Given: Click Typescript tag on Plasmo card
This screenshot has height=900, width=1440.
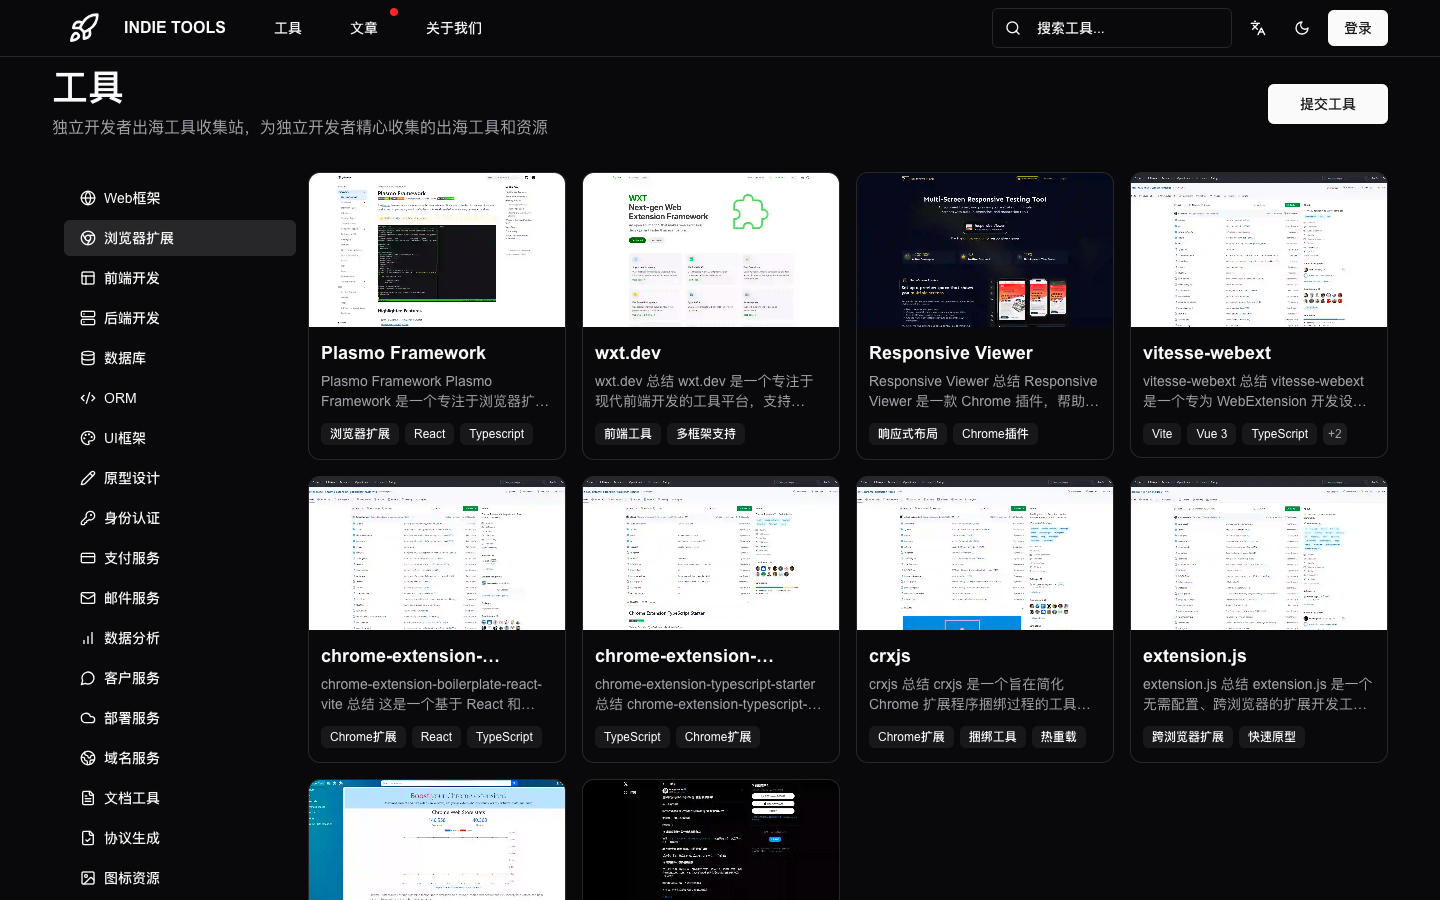Looking at the screenshot, I should [497, 434].
